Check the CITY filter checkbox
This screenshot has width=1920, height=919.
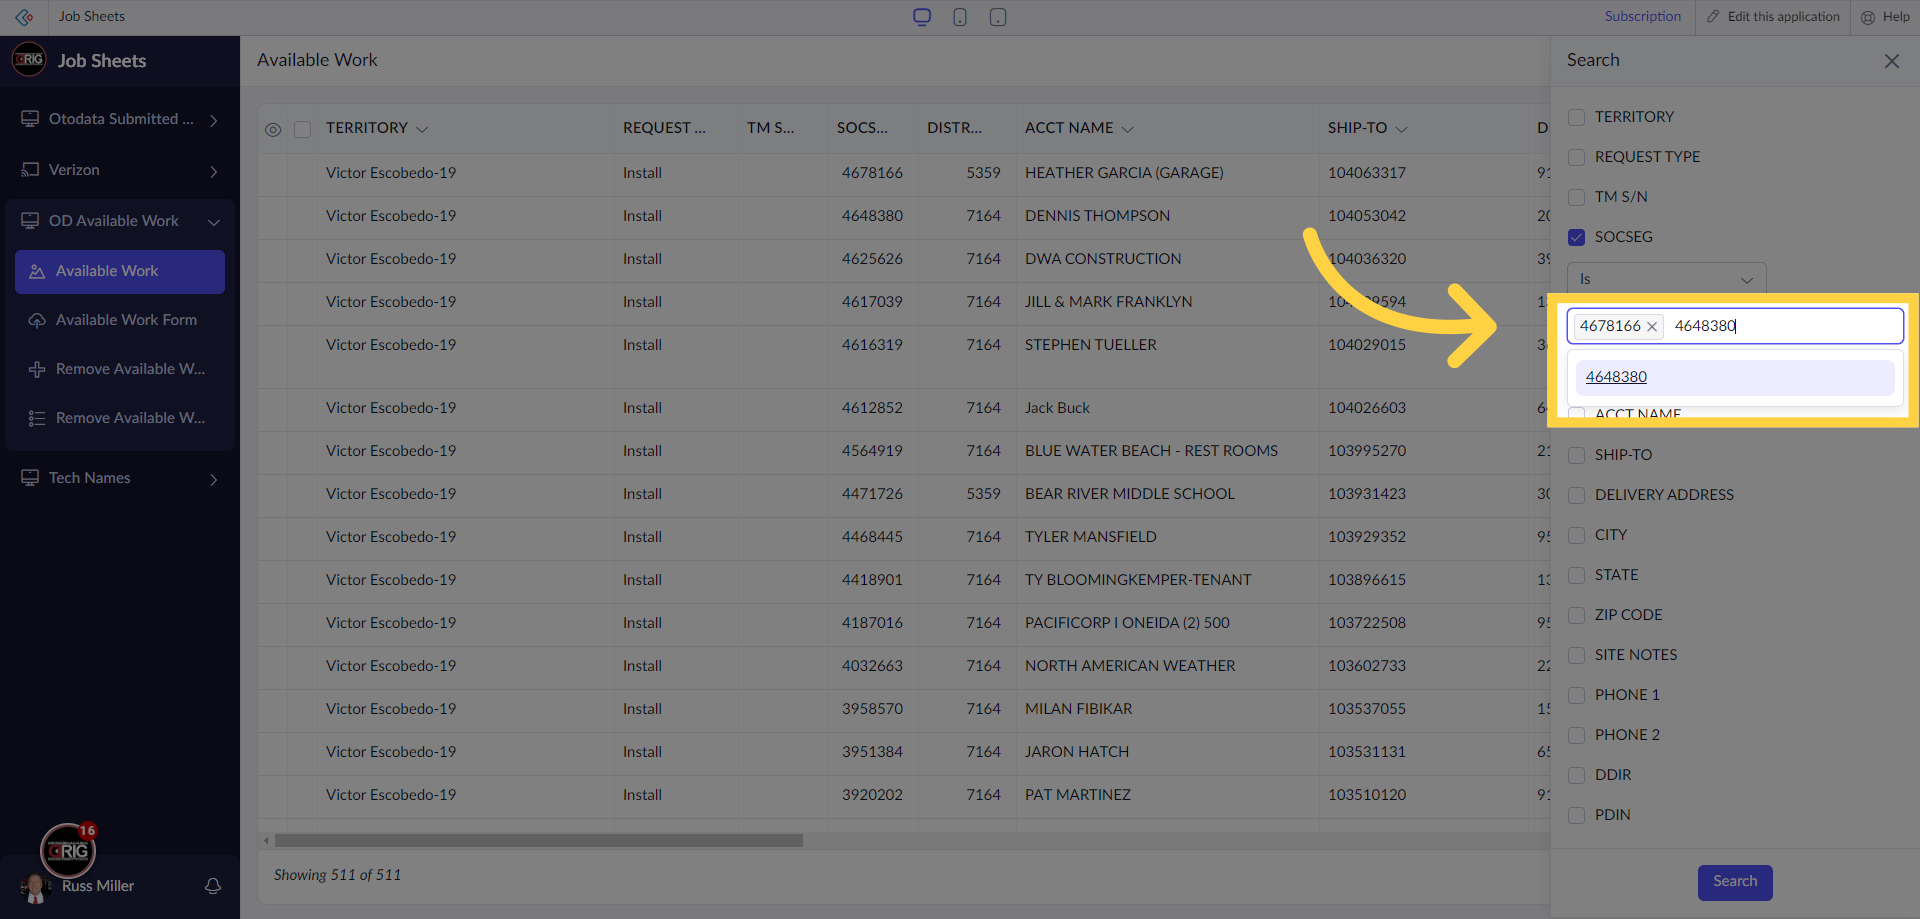[x=1577, y=536]
